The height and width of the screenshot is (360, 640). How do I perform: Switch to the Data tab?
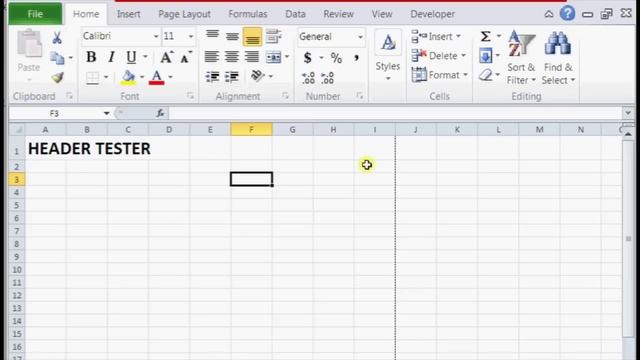[296, 14]
